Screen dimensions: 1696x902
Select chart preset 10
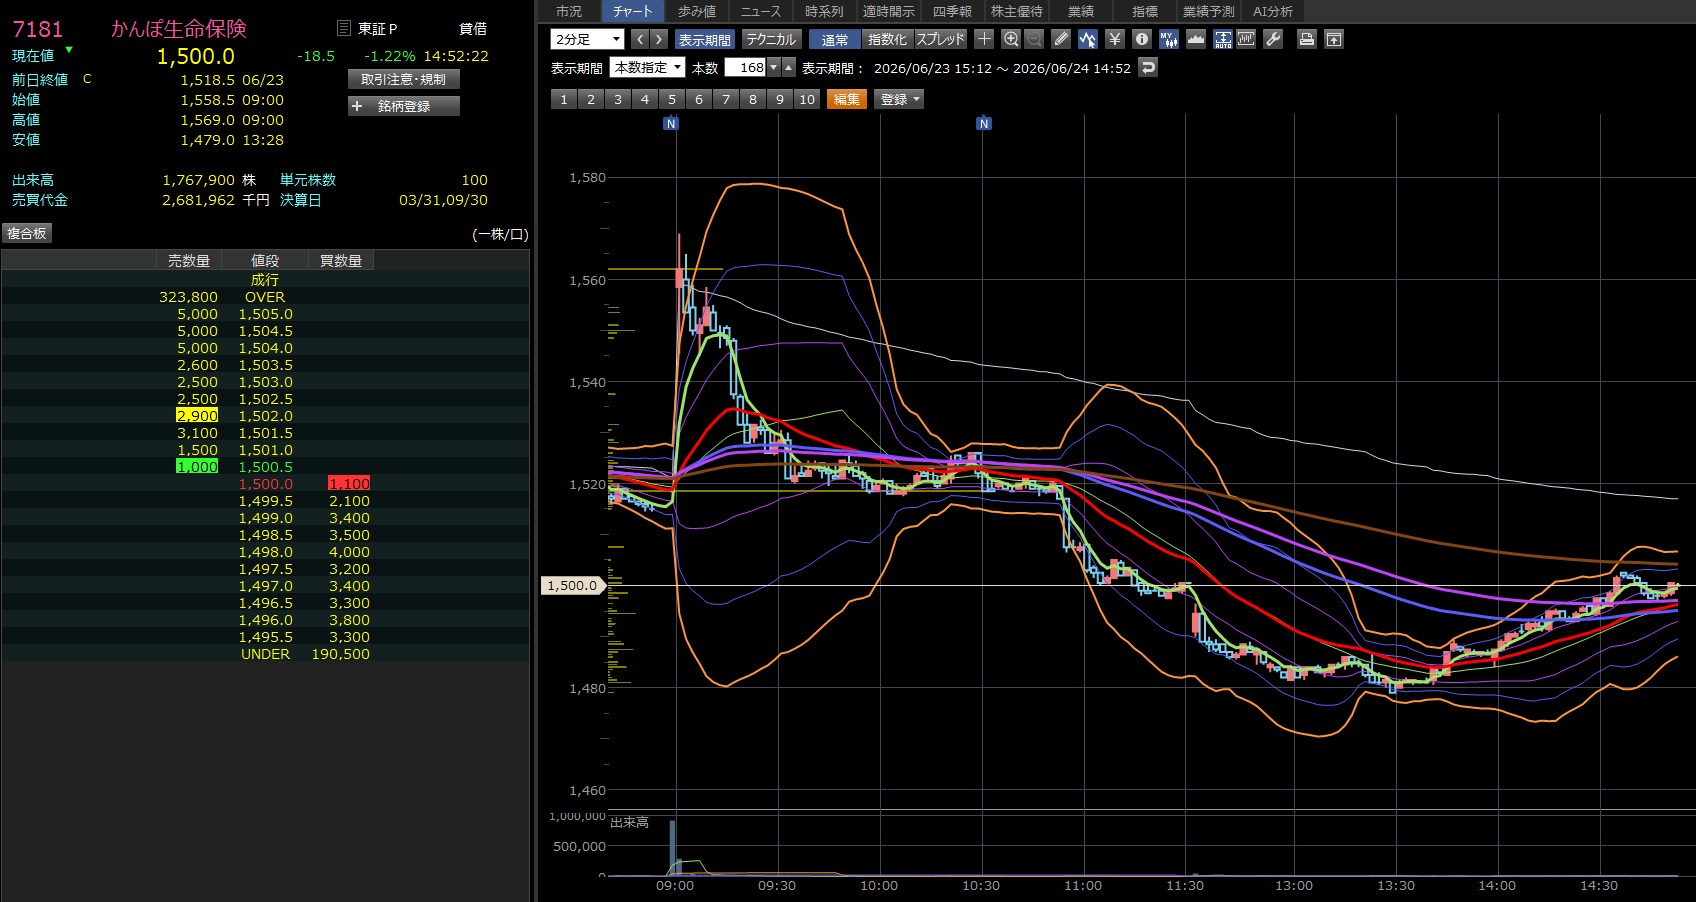point(807,99)
